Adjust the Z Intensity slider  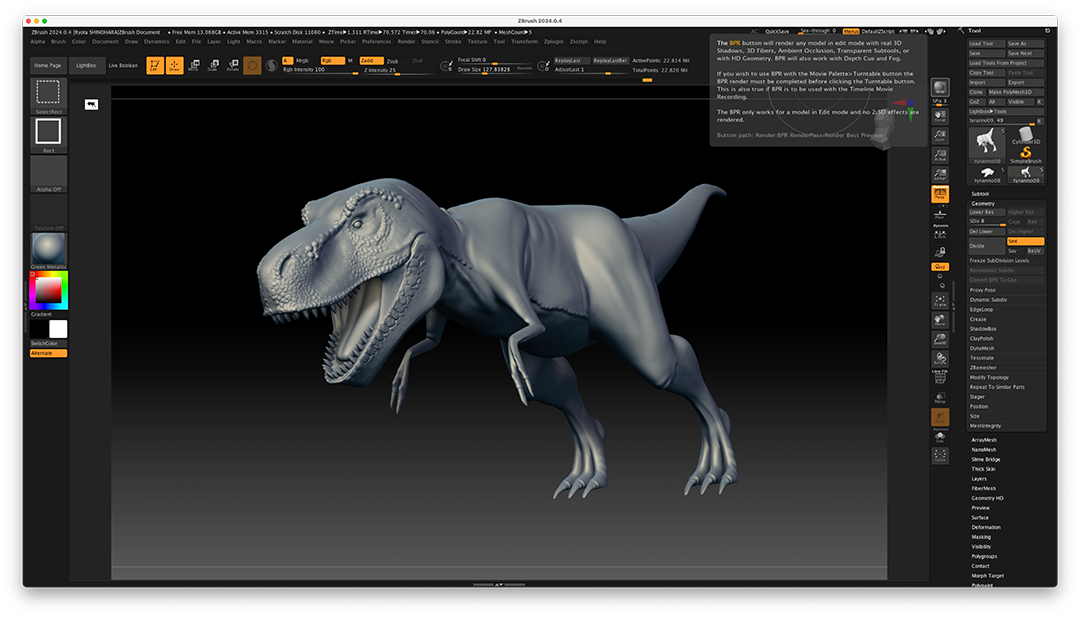pyautogui.click(x=397, y=70)
